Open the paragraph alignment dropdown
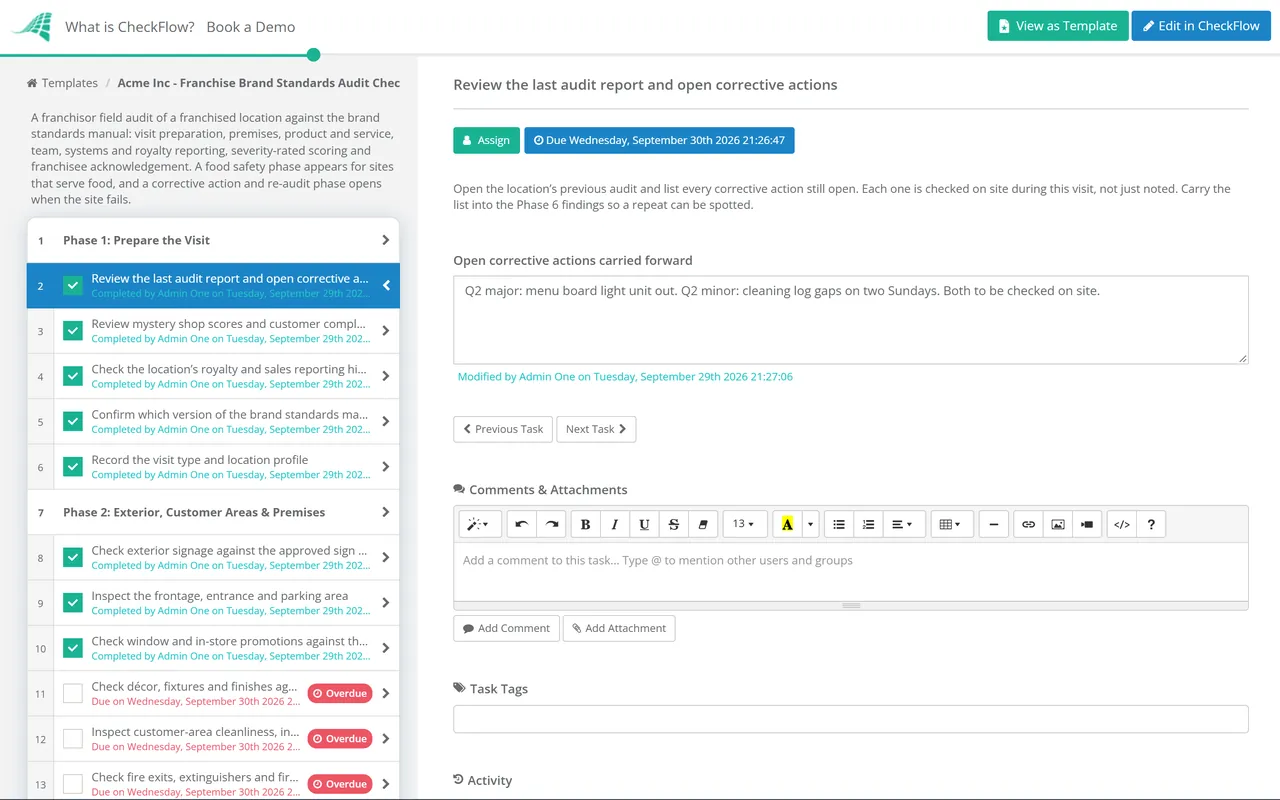The width and height of the screenshot is (1280, 800). point(903,524)
